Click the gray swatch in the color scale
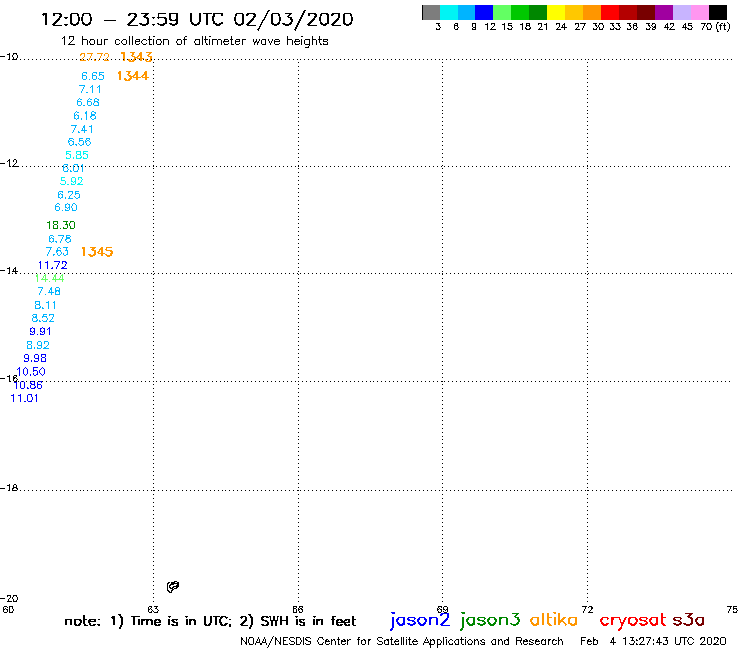Screen dimensions: 740x650 (x=431, y=12)
